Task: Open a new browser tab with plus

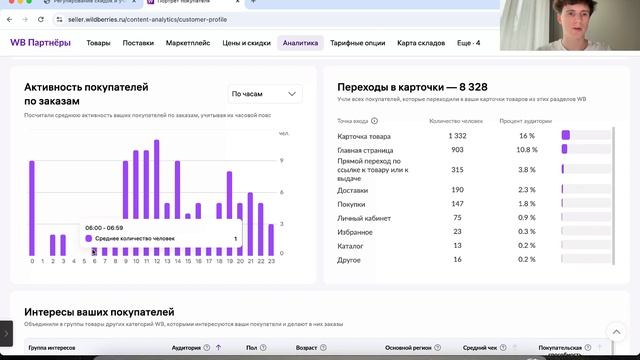Action: coord(253,2)
